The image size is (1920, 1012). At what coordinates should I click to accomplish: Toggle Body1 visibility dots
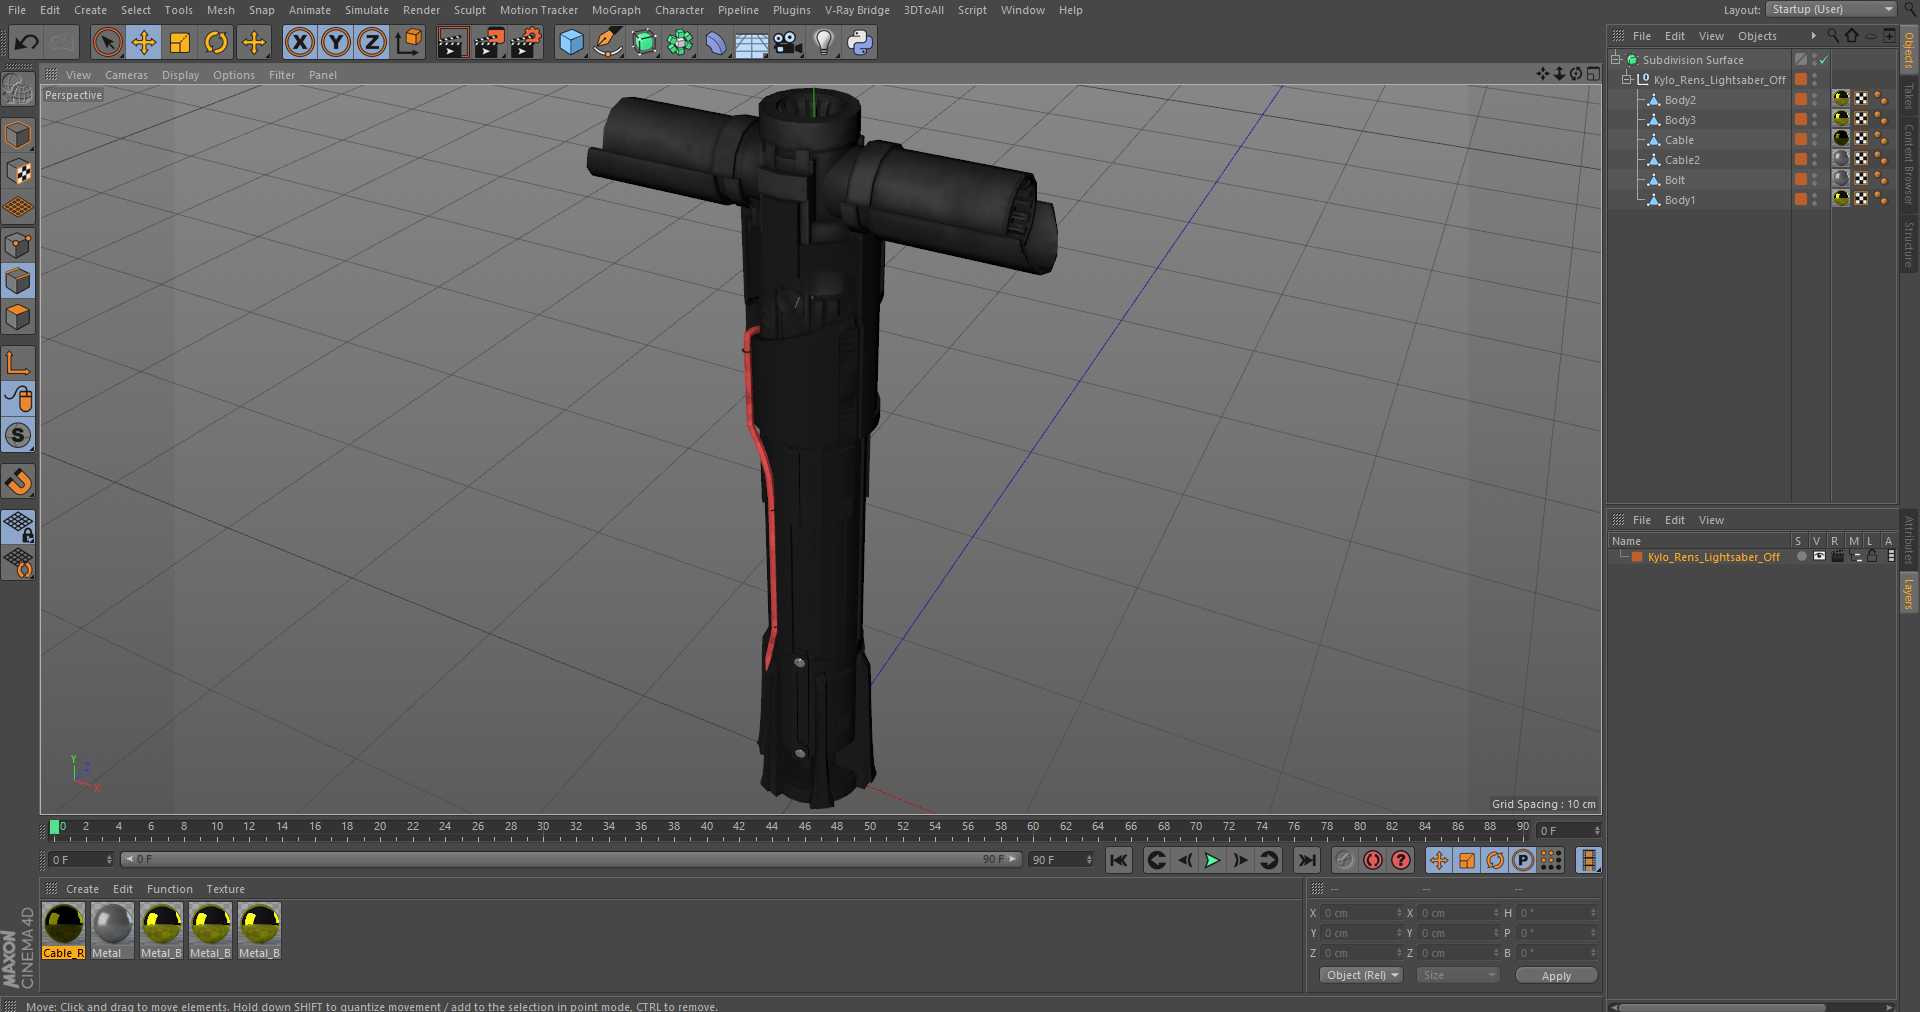1815,199
